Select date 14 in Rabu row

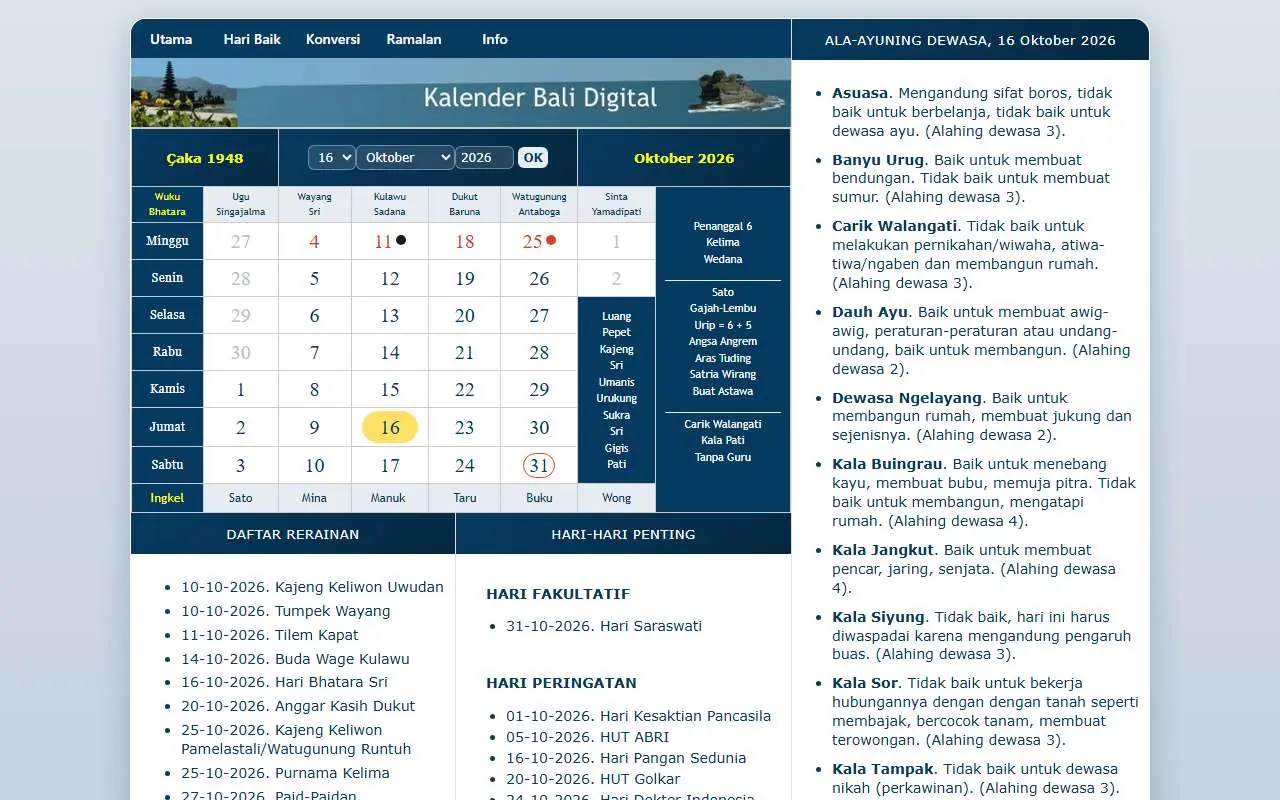(390, 352)
